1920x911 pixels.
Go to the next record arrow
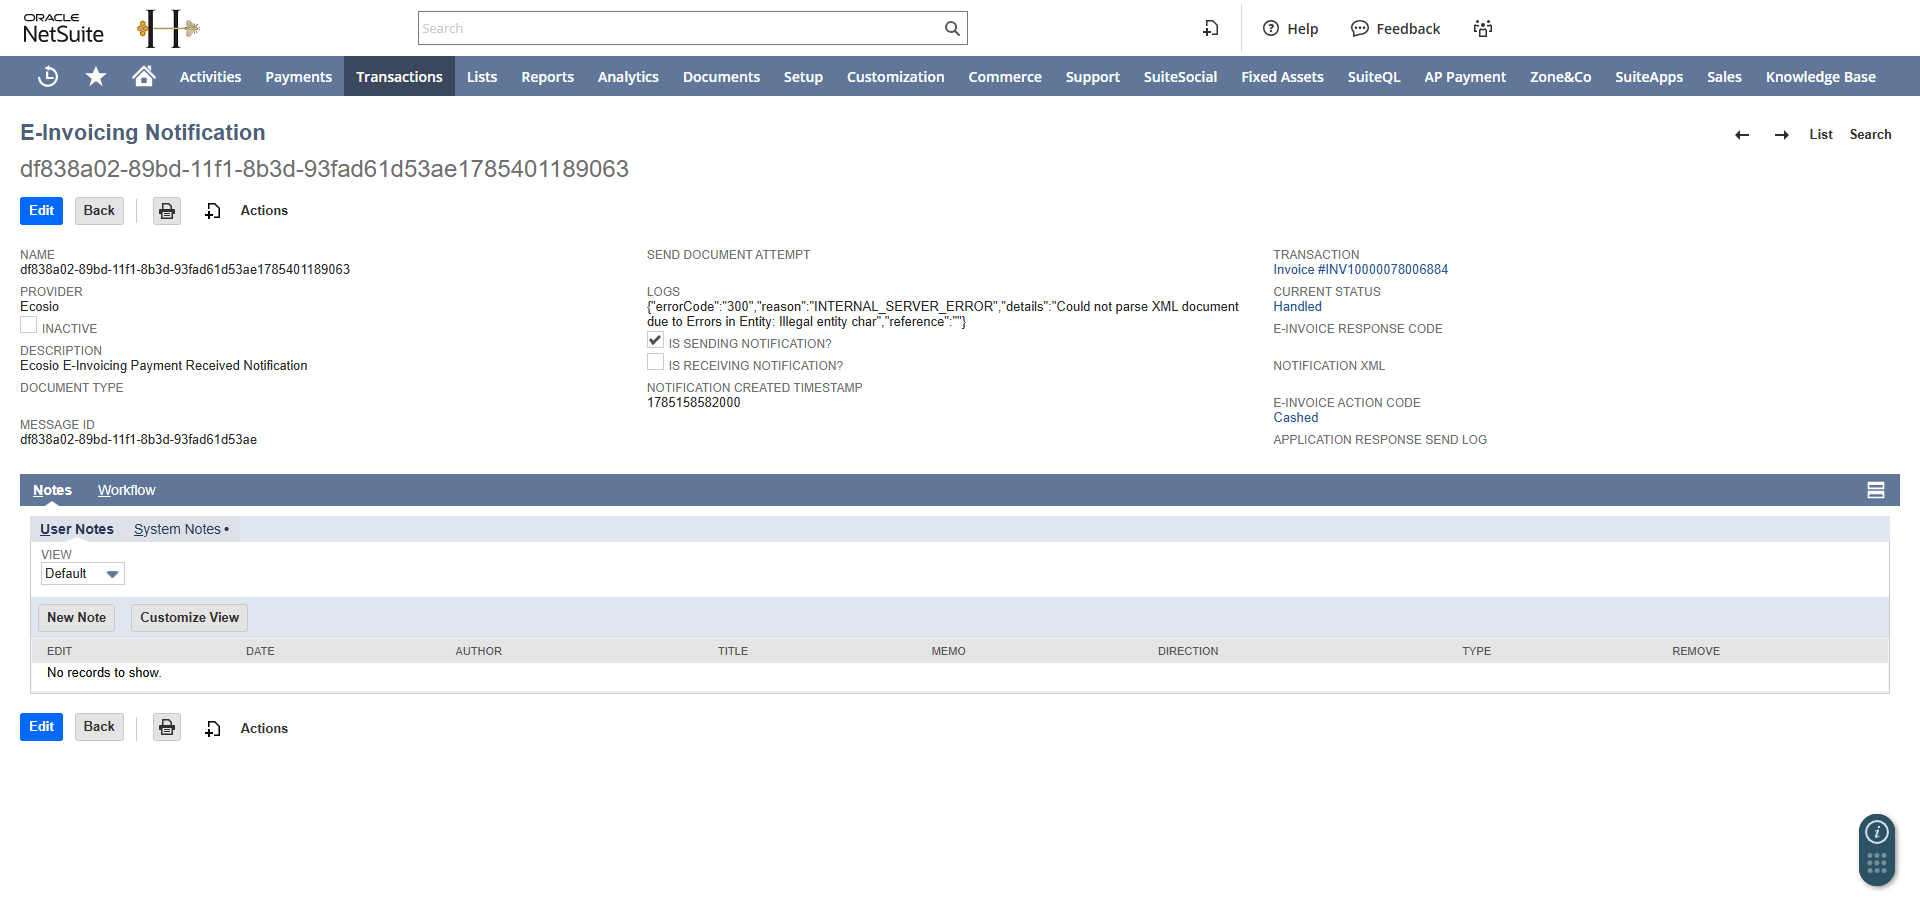(1781, 135)
